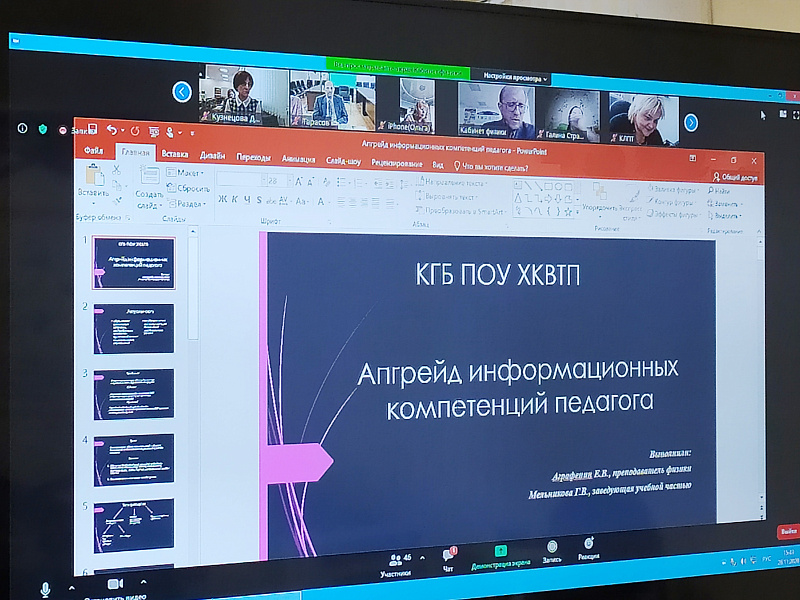
Task: Click the Copy icon under scissors
Action: pos(117,185)
